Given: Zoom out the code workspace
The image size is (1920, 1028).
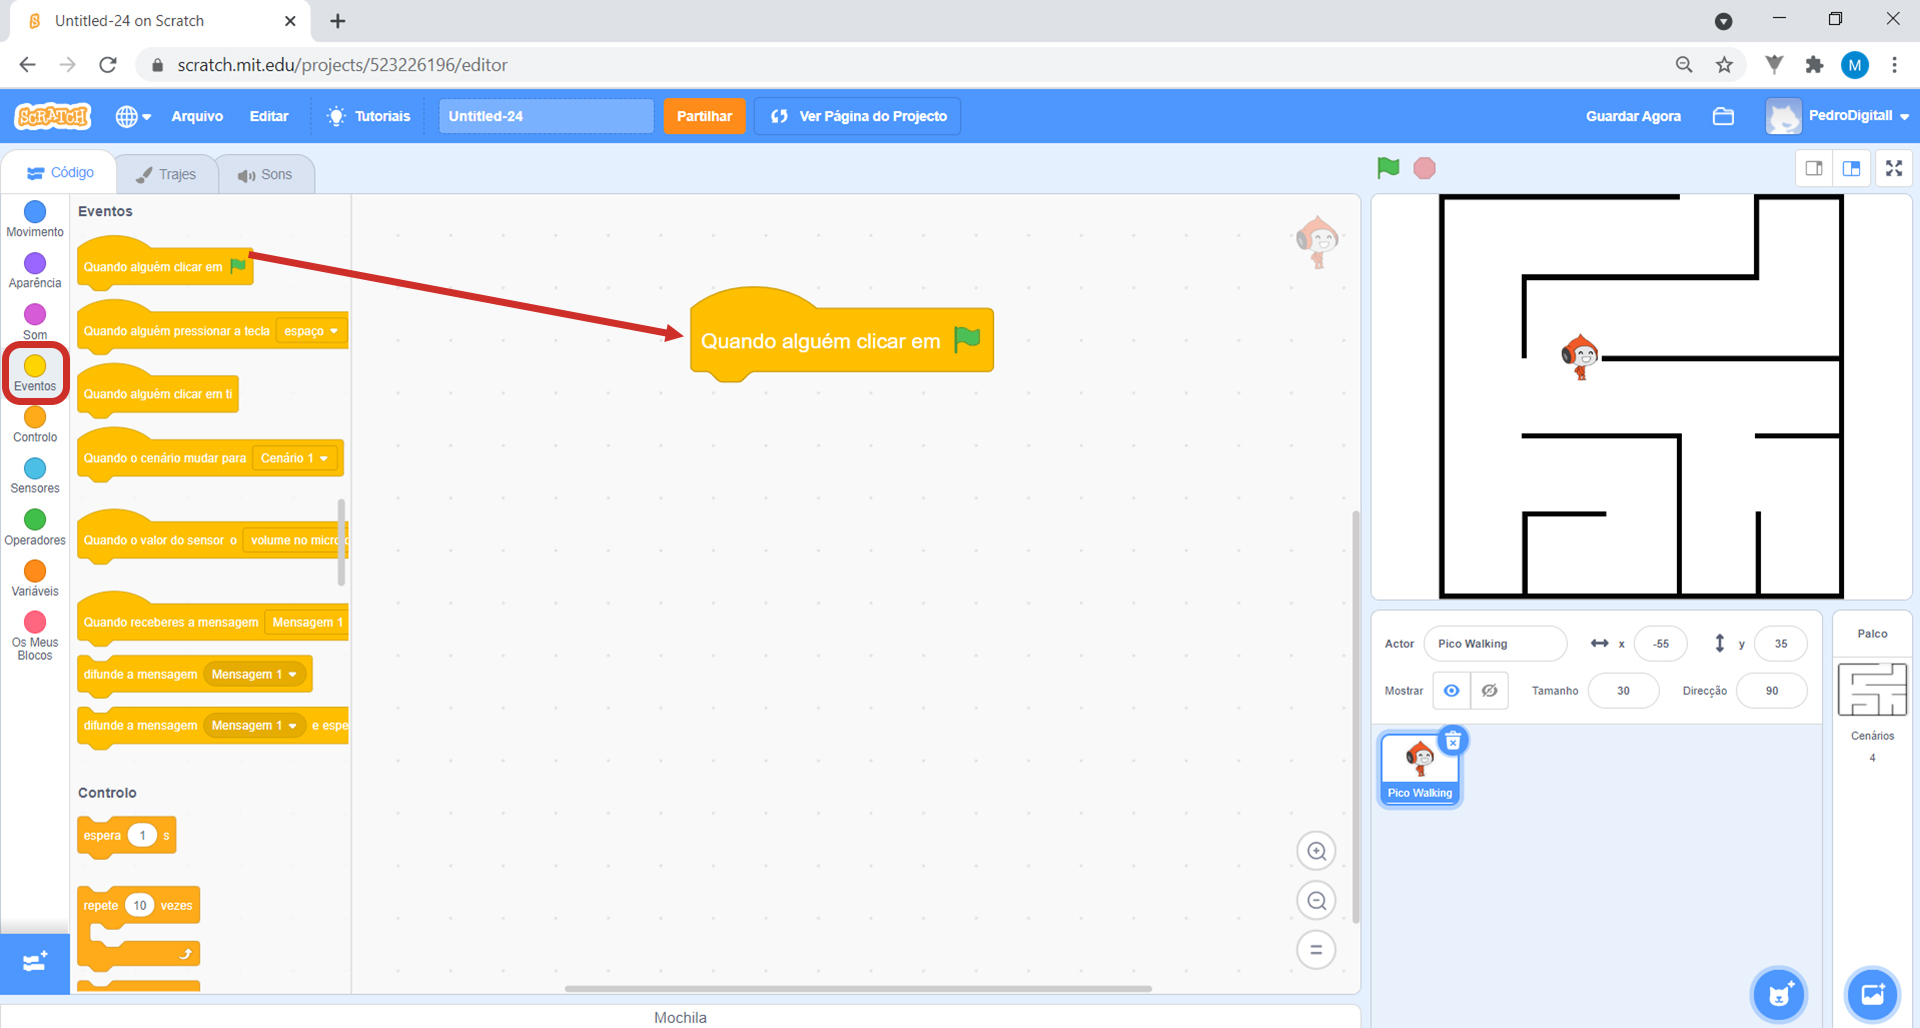Looking at the screenshot, I should coord(1316,901).
